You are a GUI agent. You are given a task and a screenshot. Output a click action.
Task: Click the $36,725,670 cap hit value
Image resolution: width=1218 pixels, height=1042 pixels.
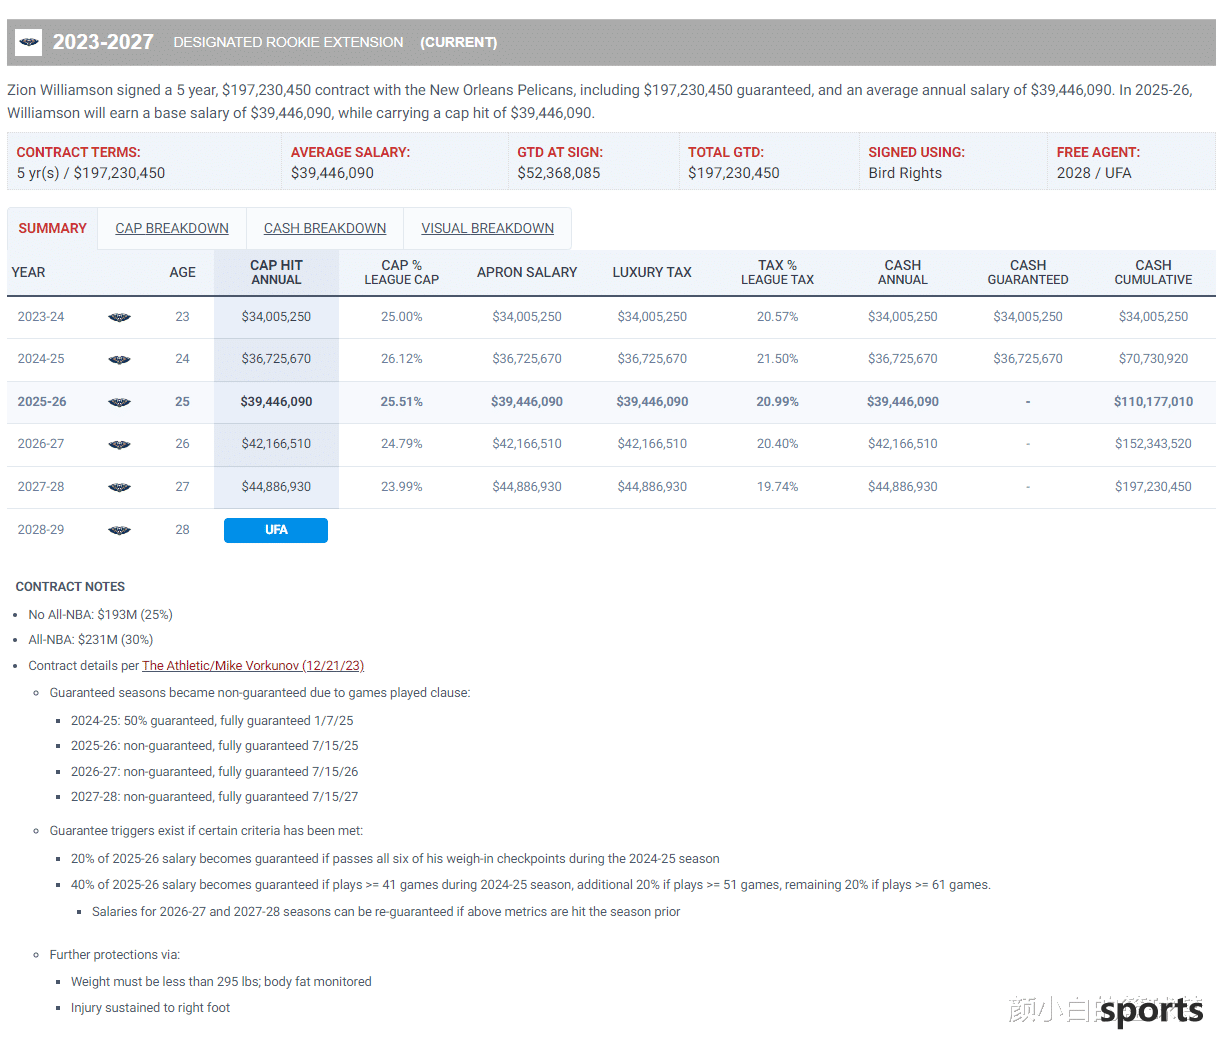[x=276, y=359]
